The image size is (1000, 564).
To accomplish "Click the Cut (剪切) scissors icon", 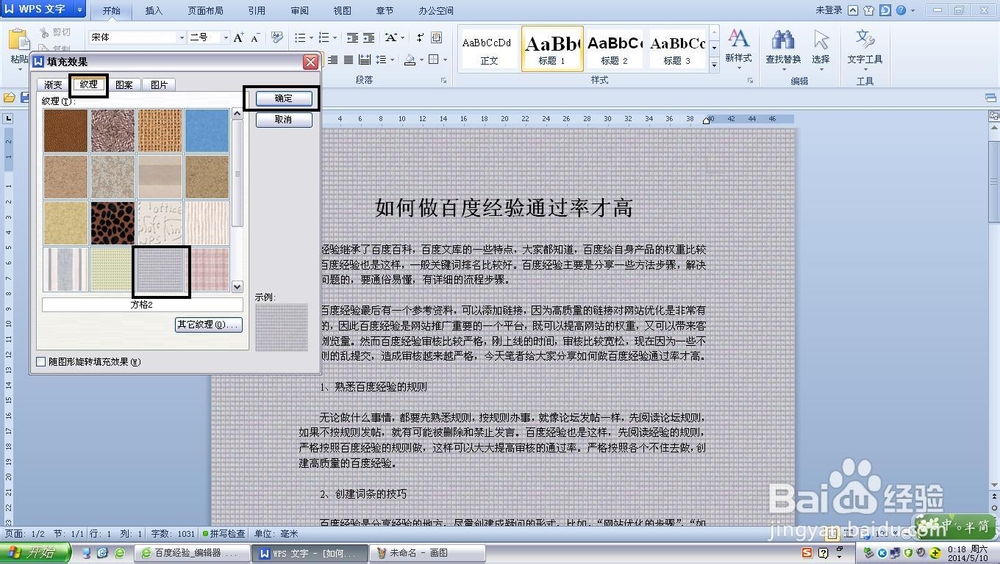I will (x=45, y=32).
